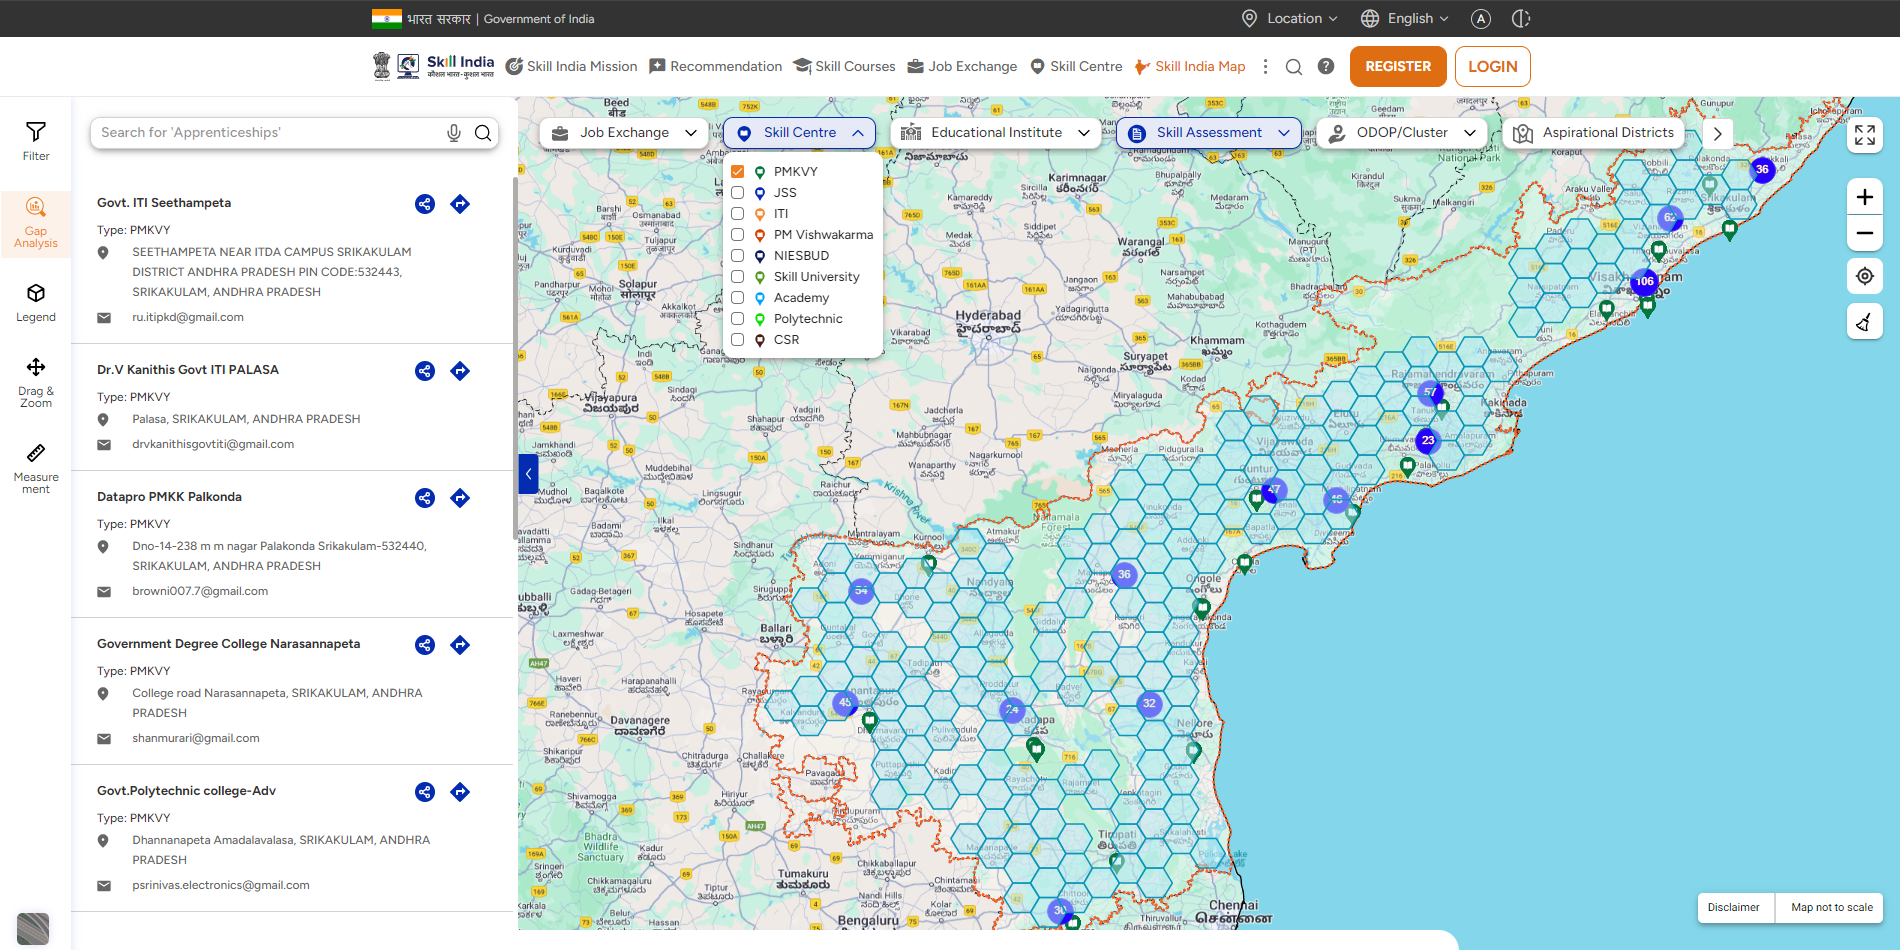Collapse the left results panel
The width and height of the screenshot is (1900, 950).
coord(528,474)
